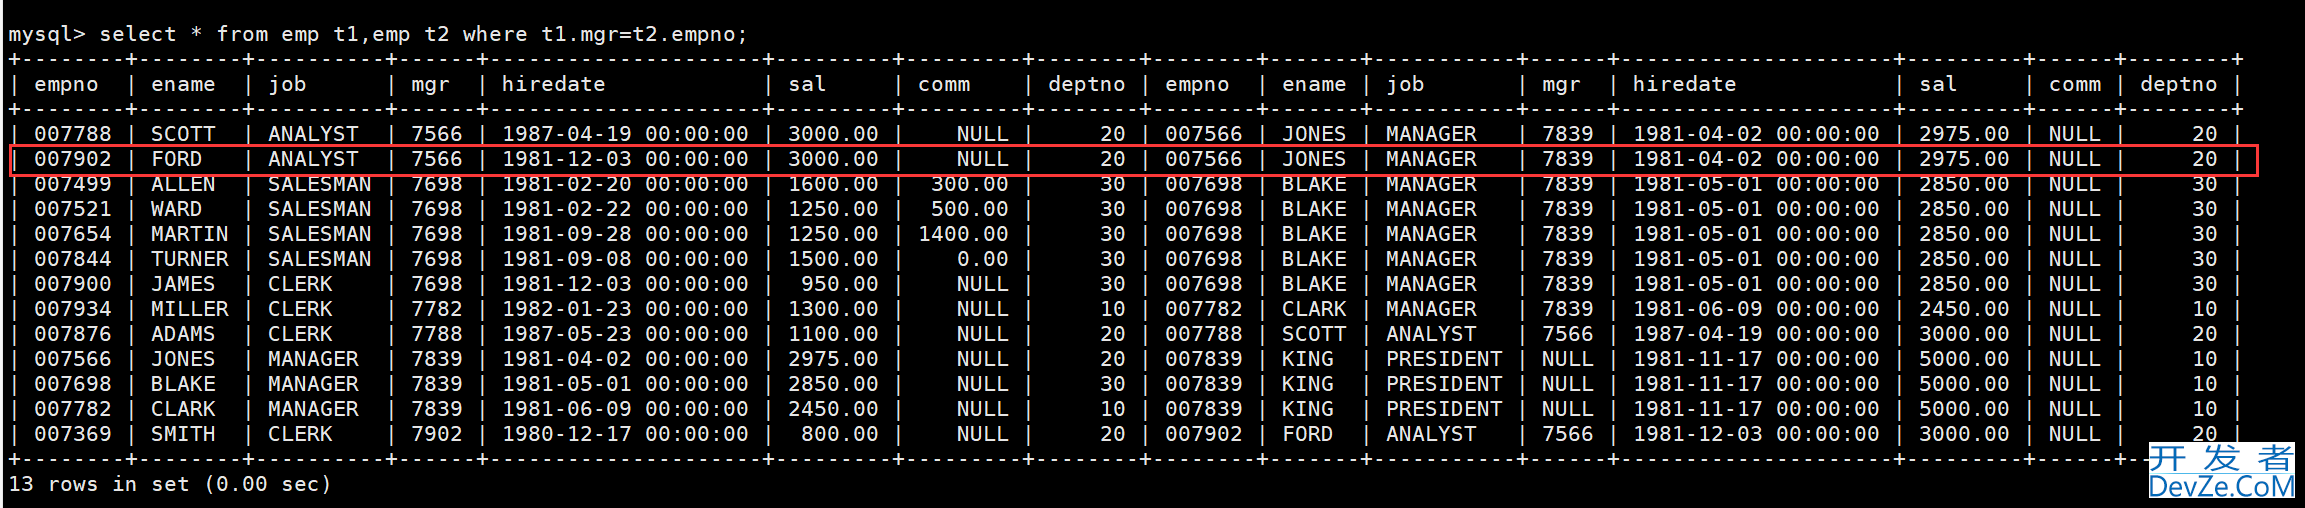Screen dimensions: 2305x508
Task: Select the empno value 007876
Action: [x=73, y=334]
